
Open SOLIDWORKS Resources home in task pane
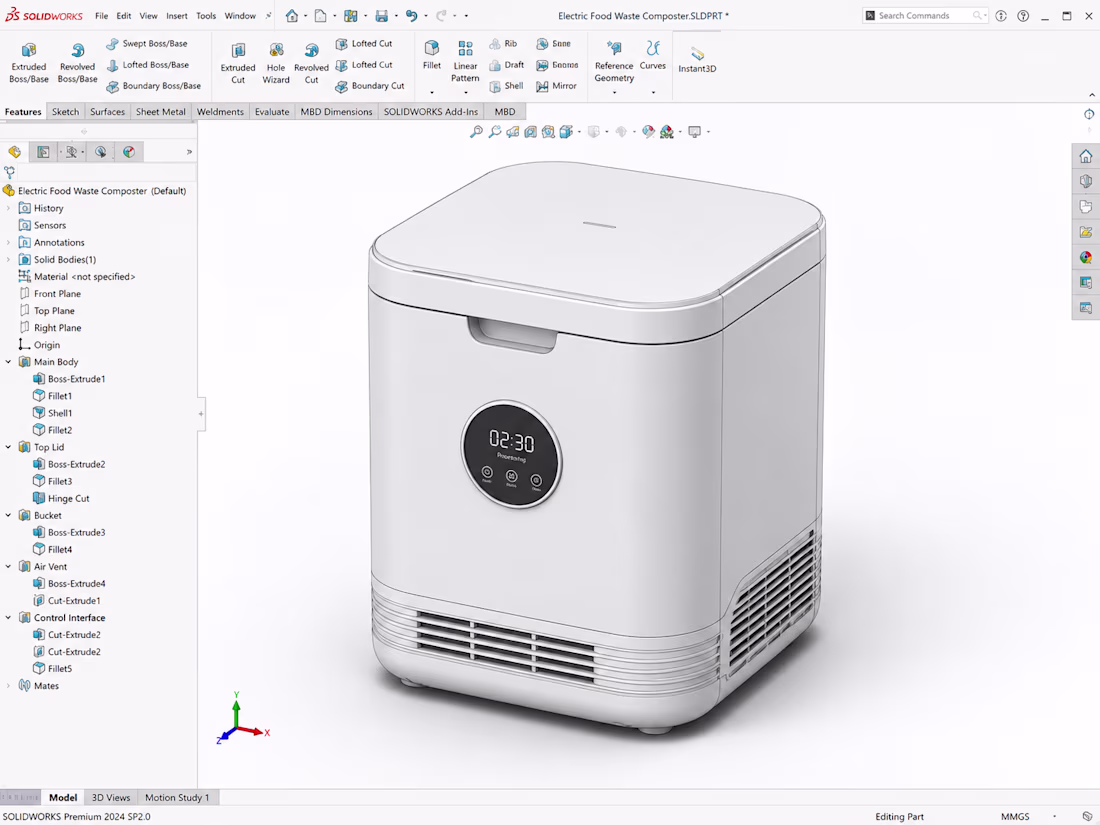(x=1086, y=156)
